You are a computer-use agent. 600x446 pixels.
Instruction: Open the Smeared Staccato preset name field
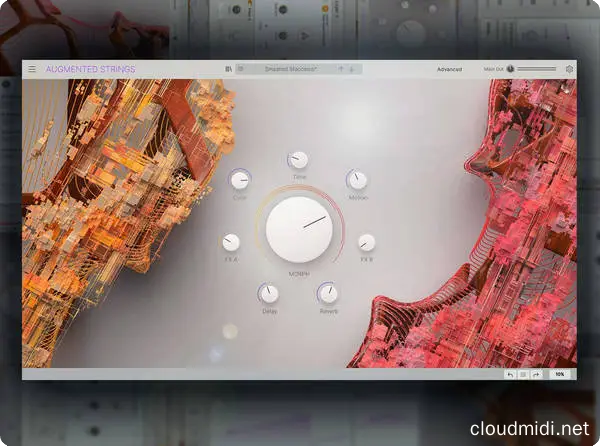[x=290, y=70]
